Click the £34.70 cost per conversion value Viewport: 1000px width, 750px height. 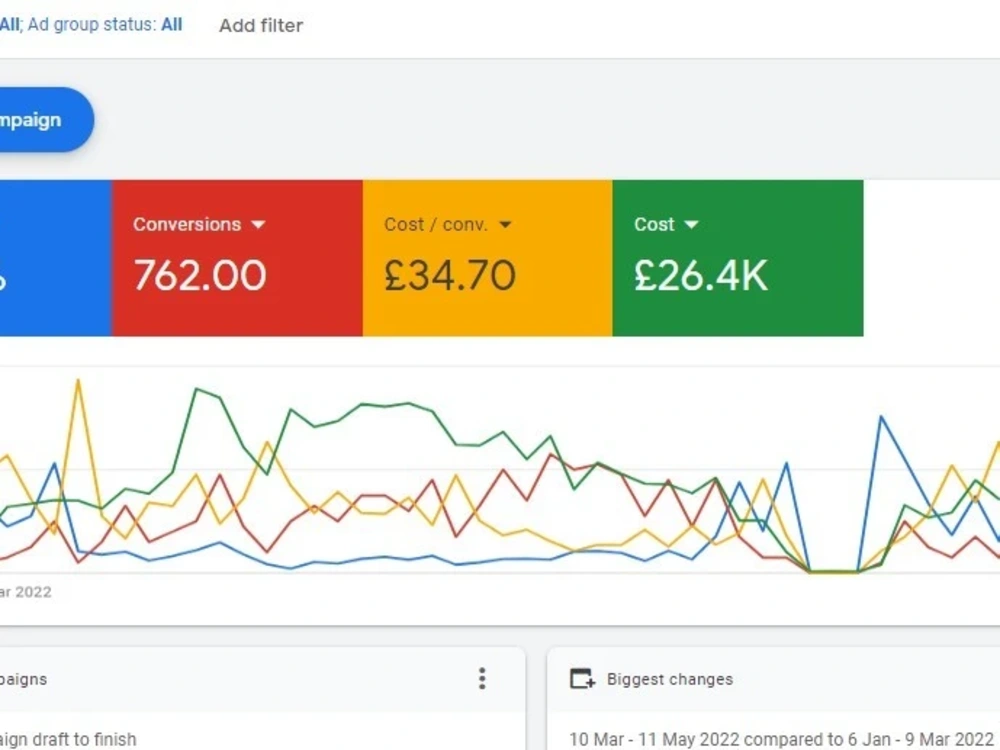[450, 276]
